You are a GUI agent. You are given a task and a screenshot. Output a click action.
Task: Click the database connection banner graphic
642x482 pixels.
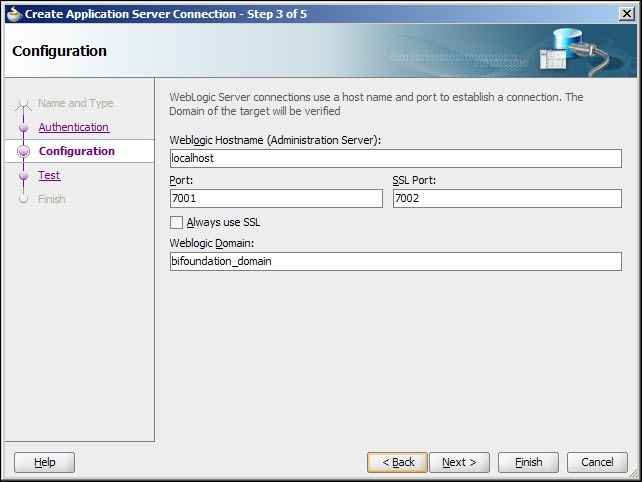pyautogui.click(x=573, y=52)
